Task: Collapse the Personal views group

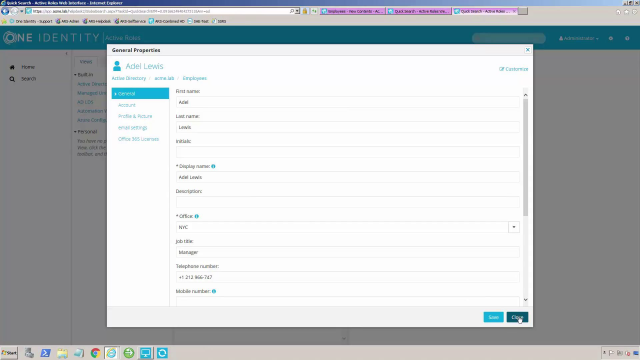Action: [76, 131]
